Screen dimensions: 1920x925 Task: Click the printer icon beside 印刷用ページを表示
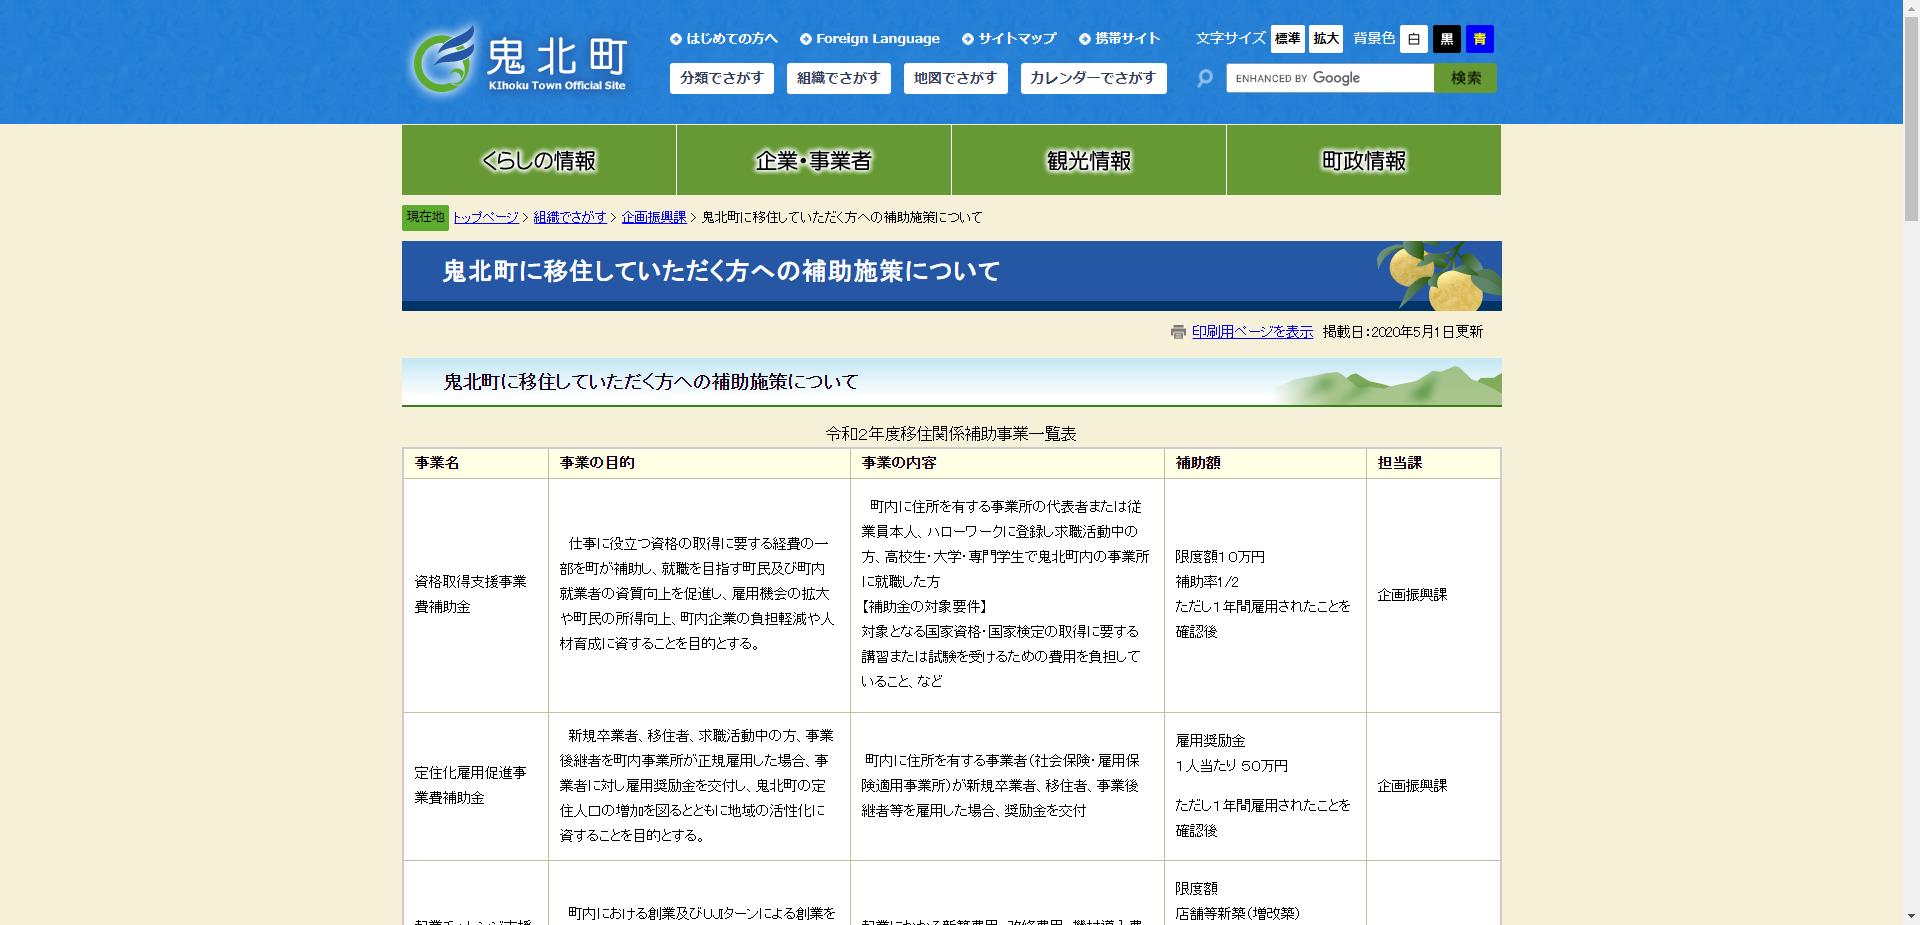pos(1178,331)
